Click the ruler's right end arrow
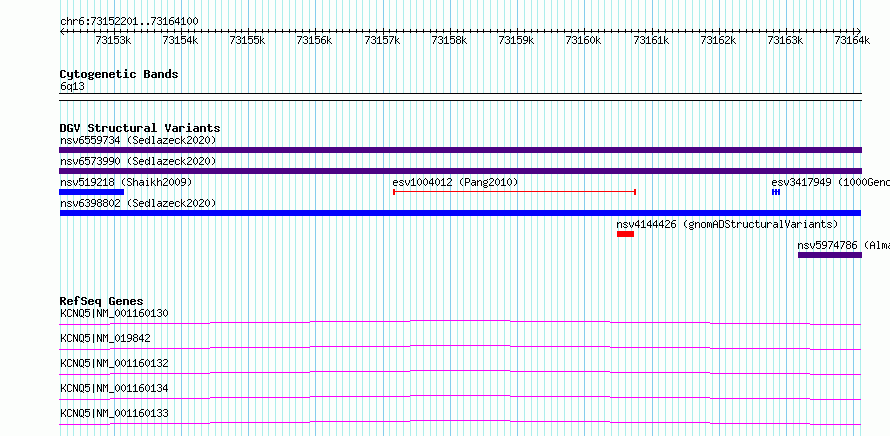This screenshot has width=890, height=436. pyautogui.click(x=859, y=31)
